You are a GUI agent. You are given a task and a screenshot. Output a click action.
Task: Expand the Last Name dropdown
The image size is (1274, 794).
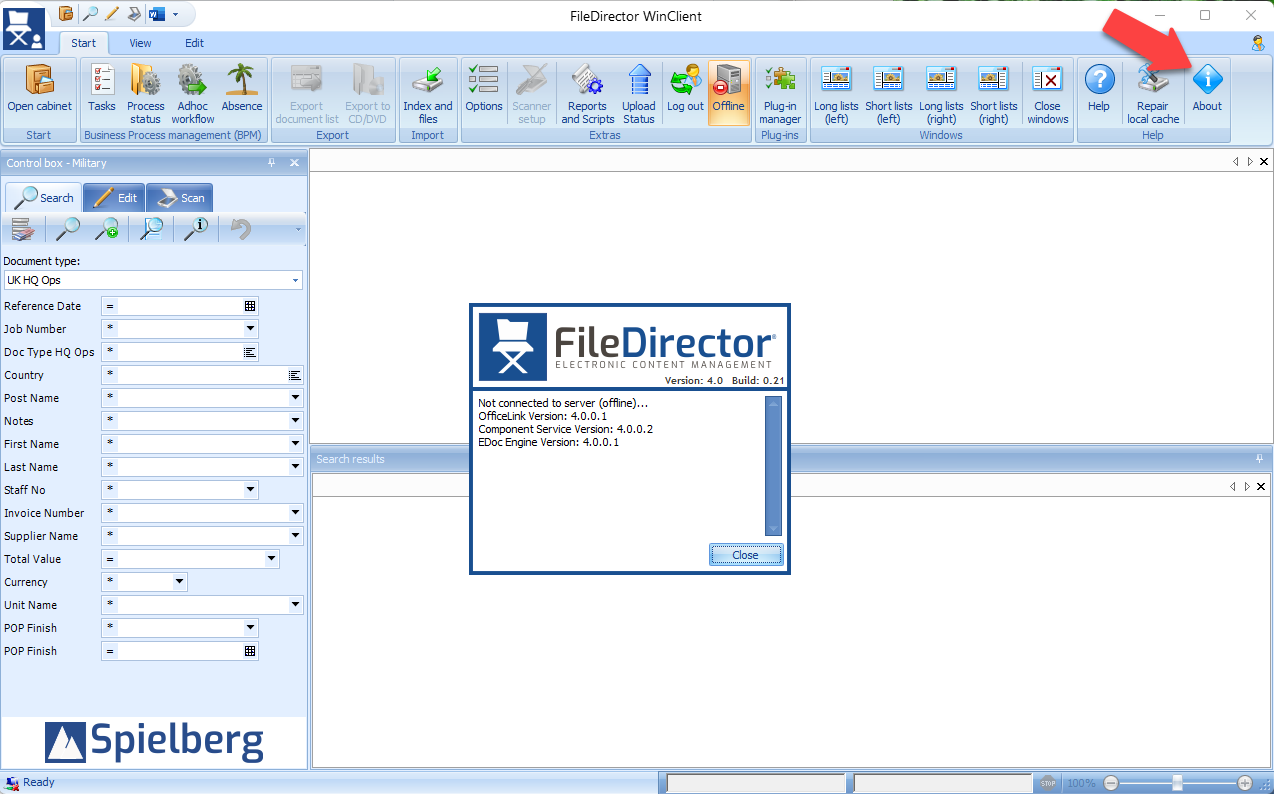point(295,467)
